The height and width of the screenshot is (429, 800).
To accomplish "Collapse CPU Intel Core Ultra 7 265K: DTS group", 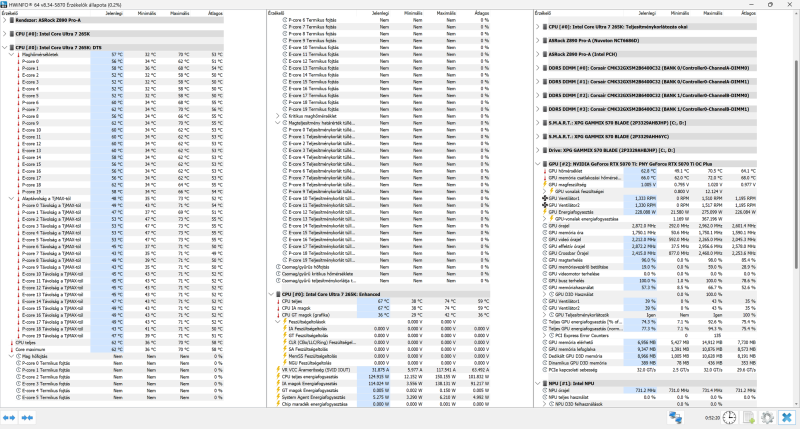I will pos(5,47).
